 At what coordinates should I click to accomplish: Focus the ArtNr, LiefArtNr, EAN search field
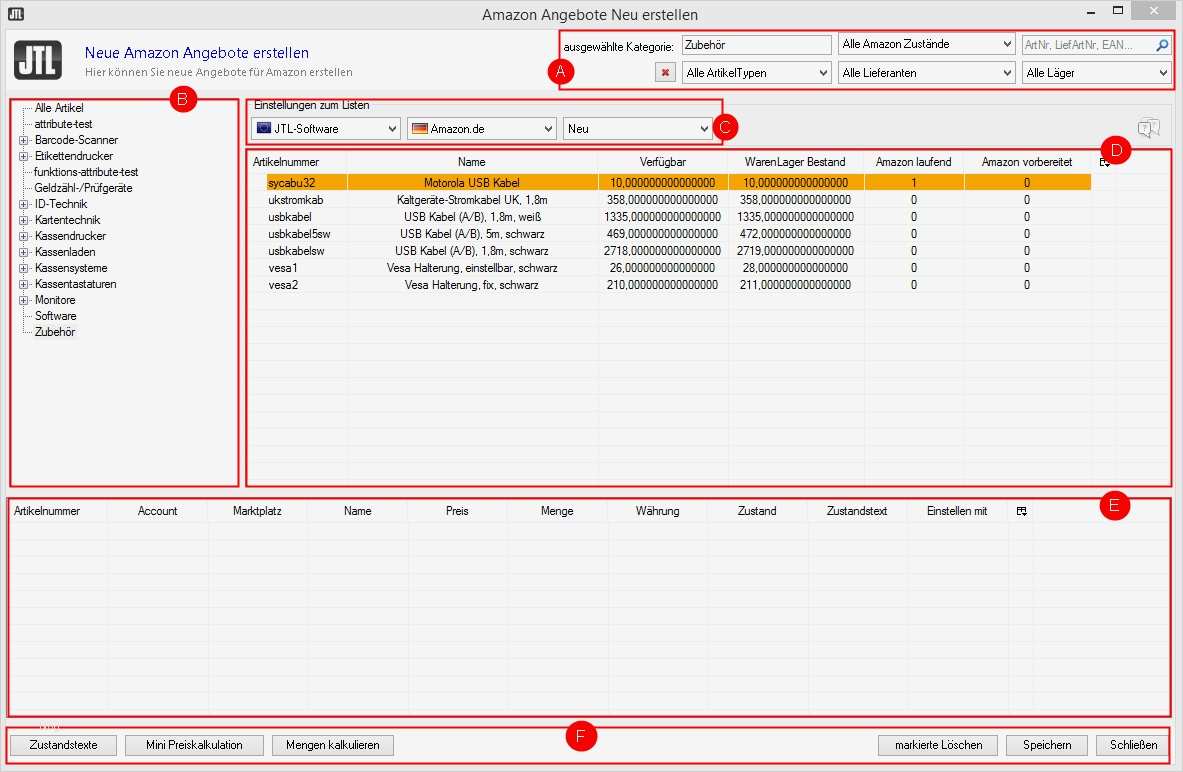1087,45
